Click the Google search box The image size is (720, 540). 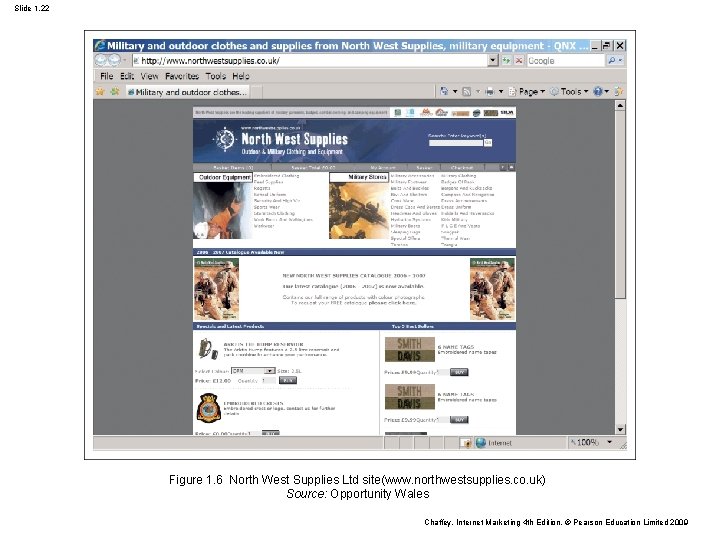click(565, 61)
